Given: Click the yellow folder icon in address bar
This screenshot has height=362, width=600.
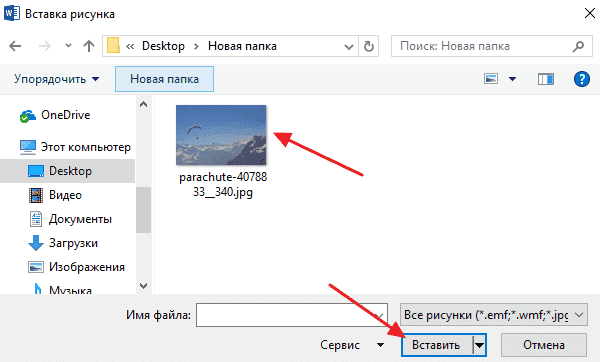Looking at the screenshot, I should pyautogui.click(x=113, y=46).
